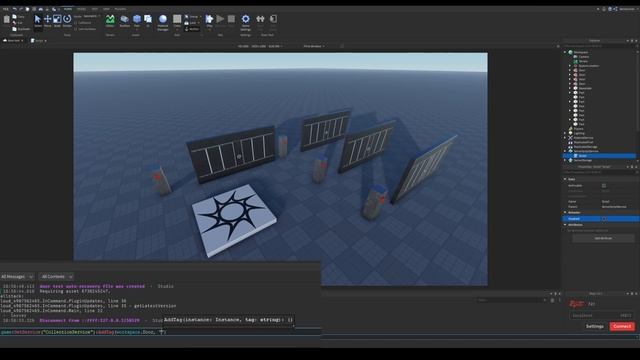Switch to the PLUGINS ribbon tab
The image size is (640, 360).
[120, 9]
